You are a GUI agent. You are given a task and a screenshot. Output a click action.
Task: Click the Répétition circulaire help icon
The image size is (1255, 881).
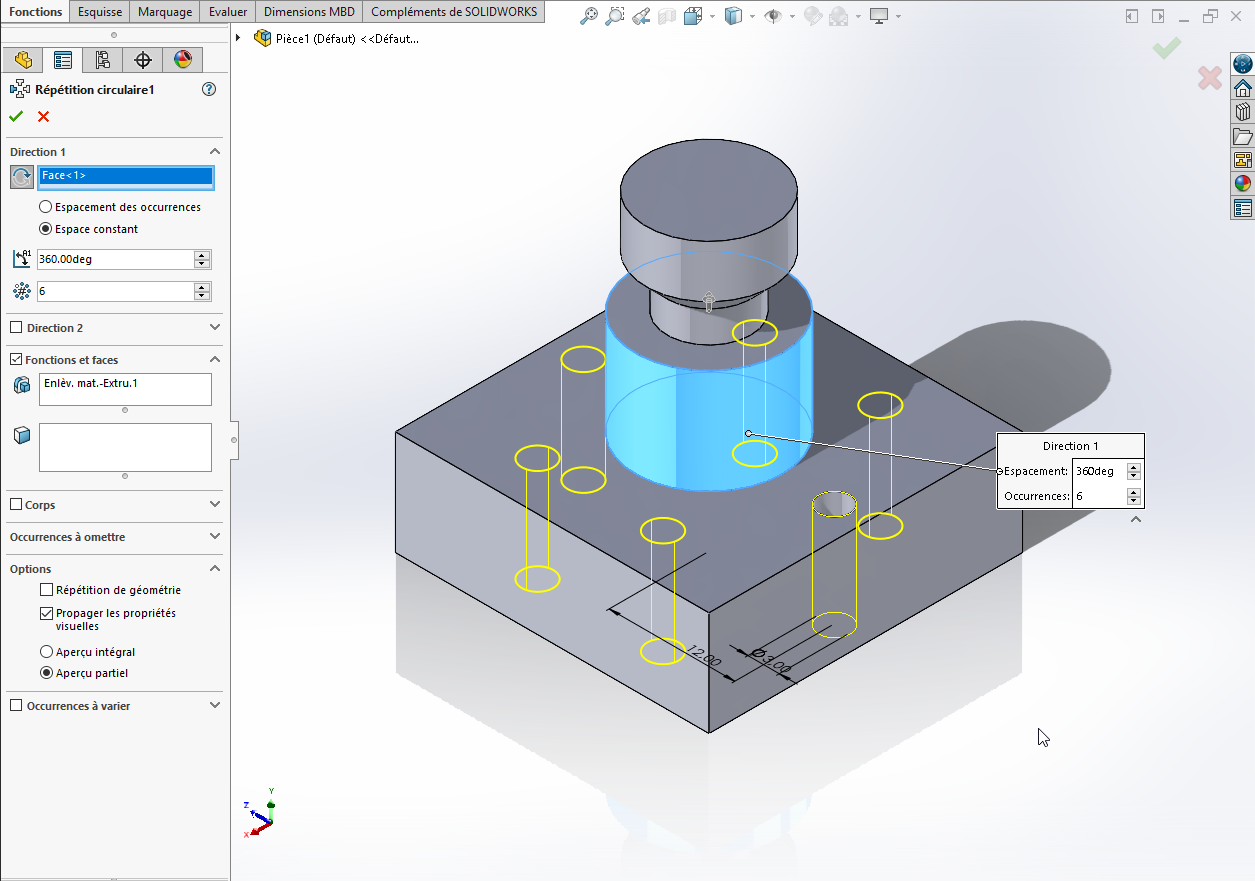(x=209, y=89)
